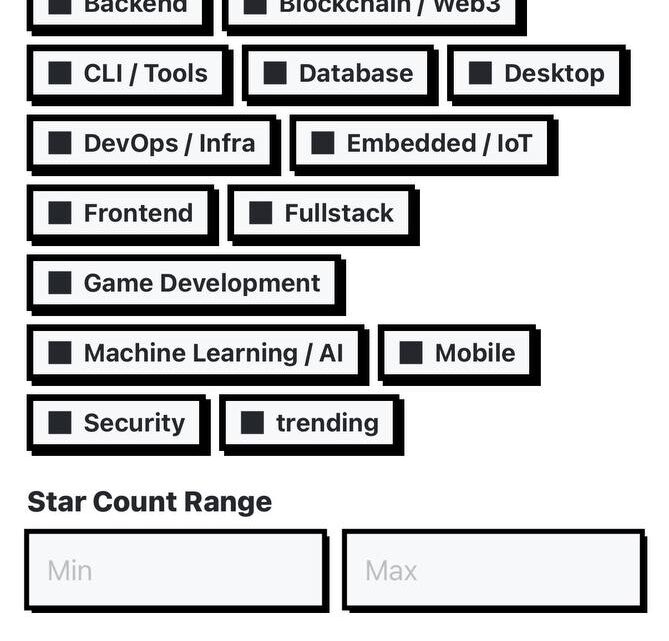Tick the trending tag checkbox

(x=252, y=423)
